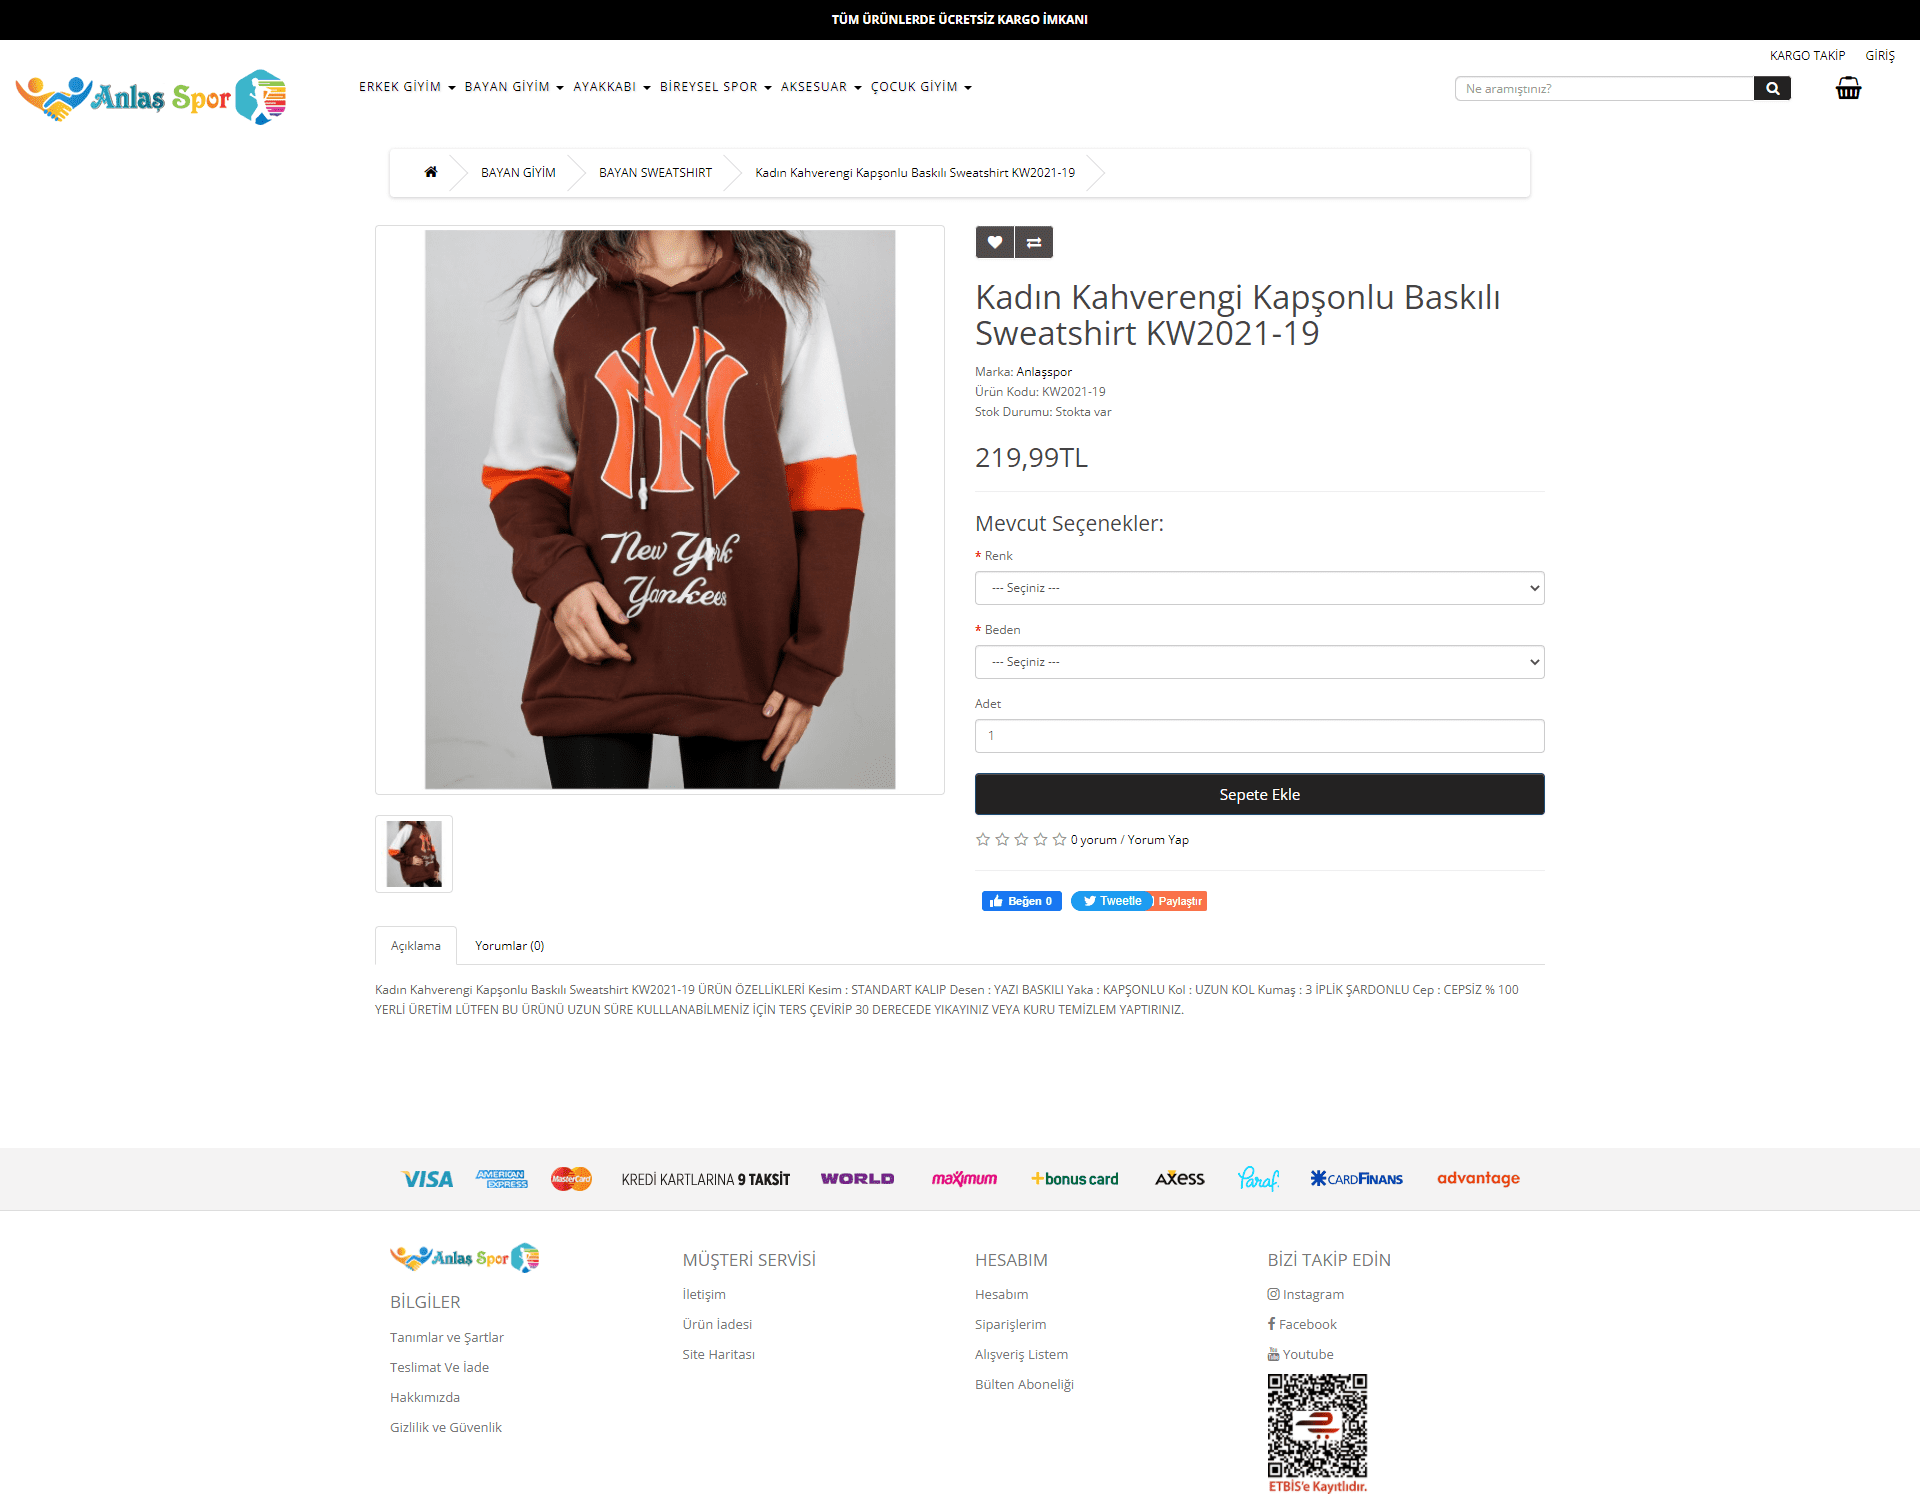Open the Renk dropdown
Screen dimensions: 1920x1504
1259,588
